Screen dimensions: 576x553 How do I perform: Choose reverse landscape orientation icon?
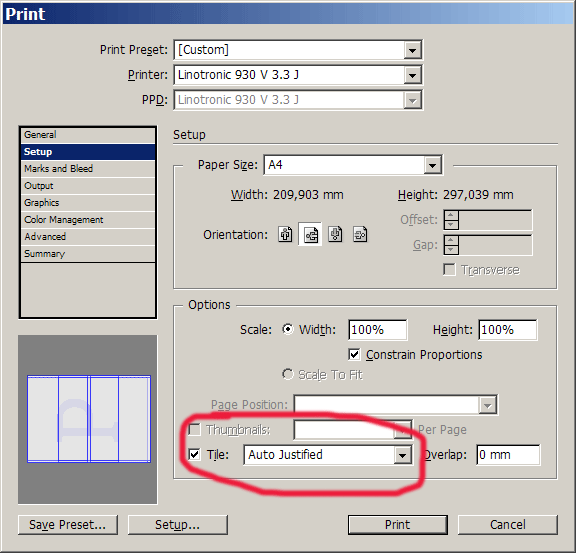click(x=360, y=234)
